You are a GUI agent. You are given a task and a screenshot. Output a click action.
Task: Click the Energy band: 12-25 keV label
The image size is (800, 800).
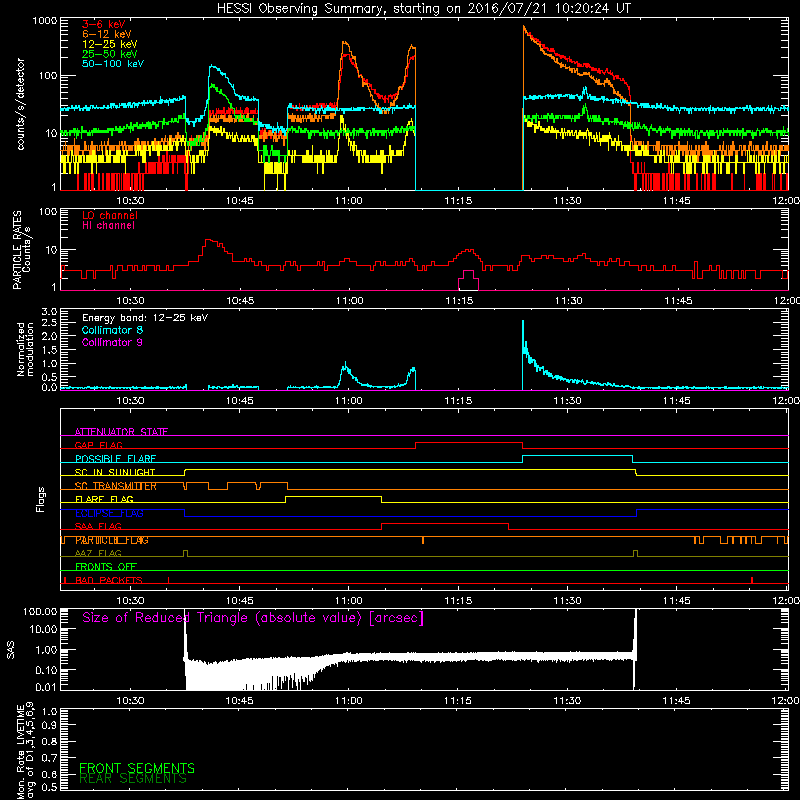tap(145, 318)
